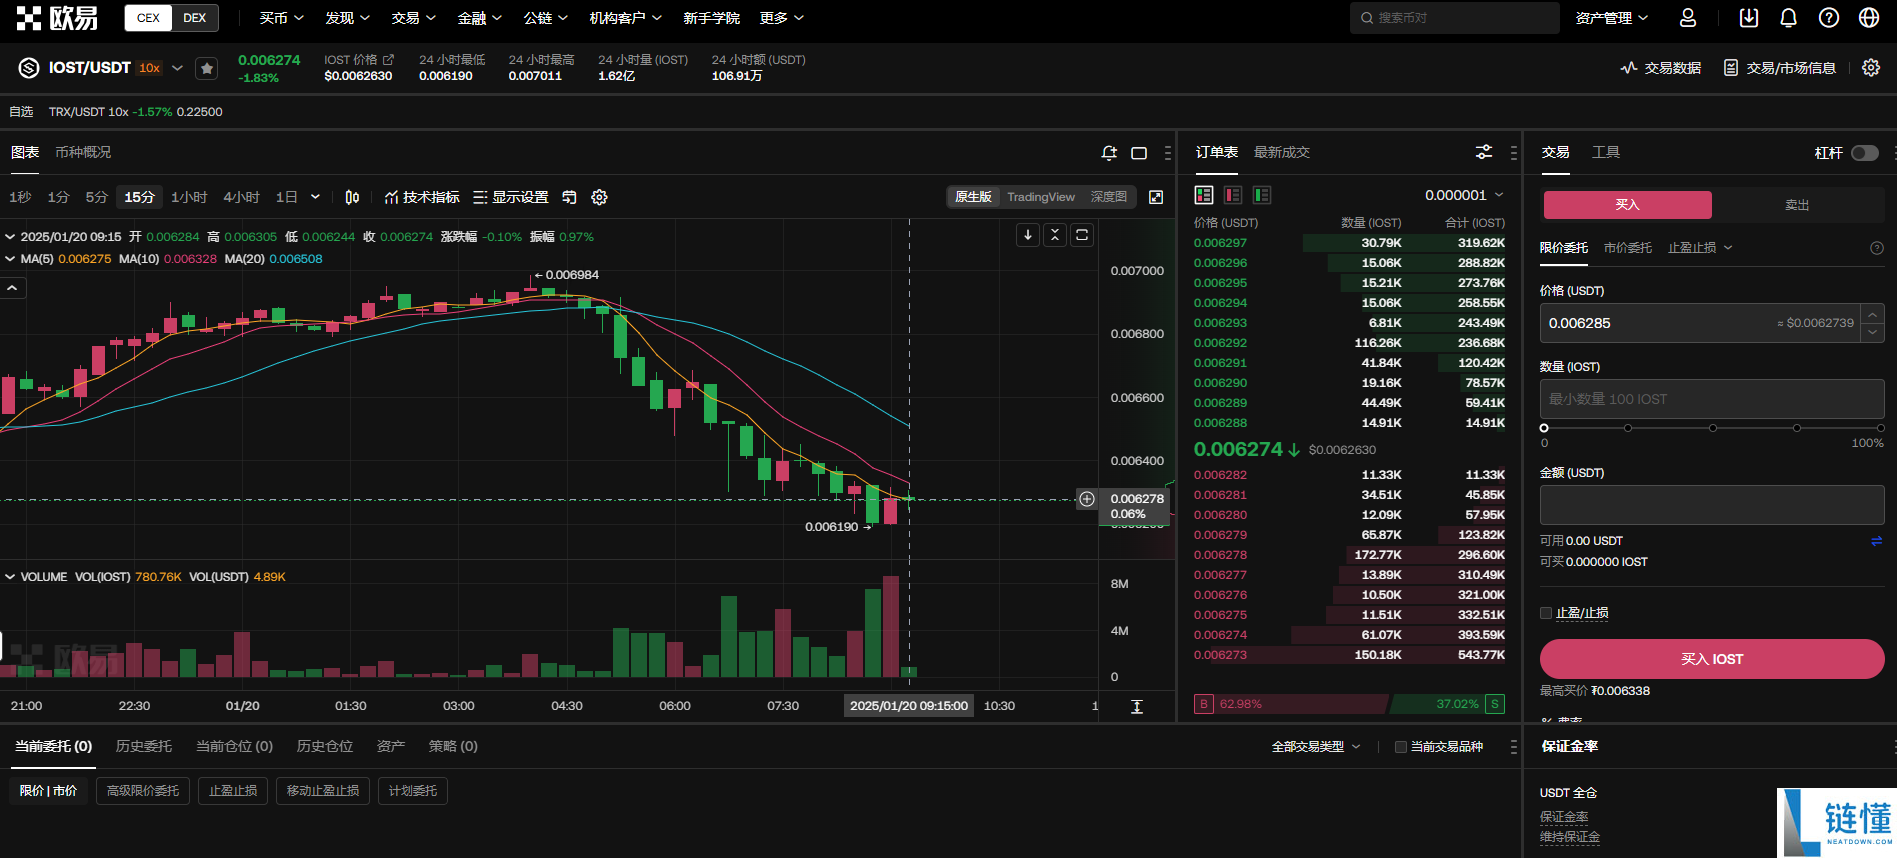Open the 历史委托 tab

tap(144, 746)
